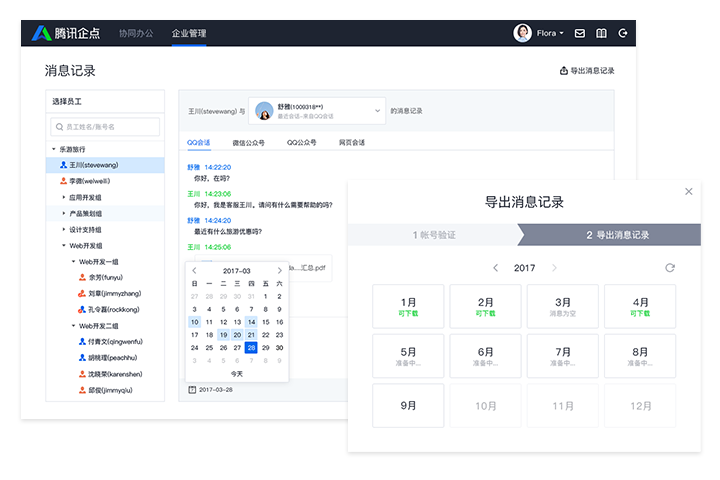Click the 8月 month tile
Image resolution: width=720 pixels, height=480 pixels.
(640, 356)
